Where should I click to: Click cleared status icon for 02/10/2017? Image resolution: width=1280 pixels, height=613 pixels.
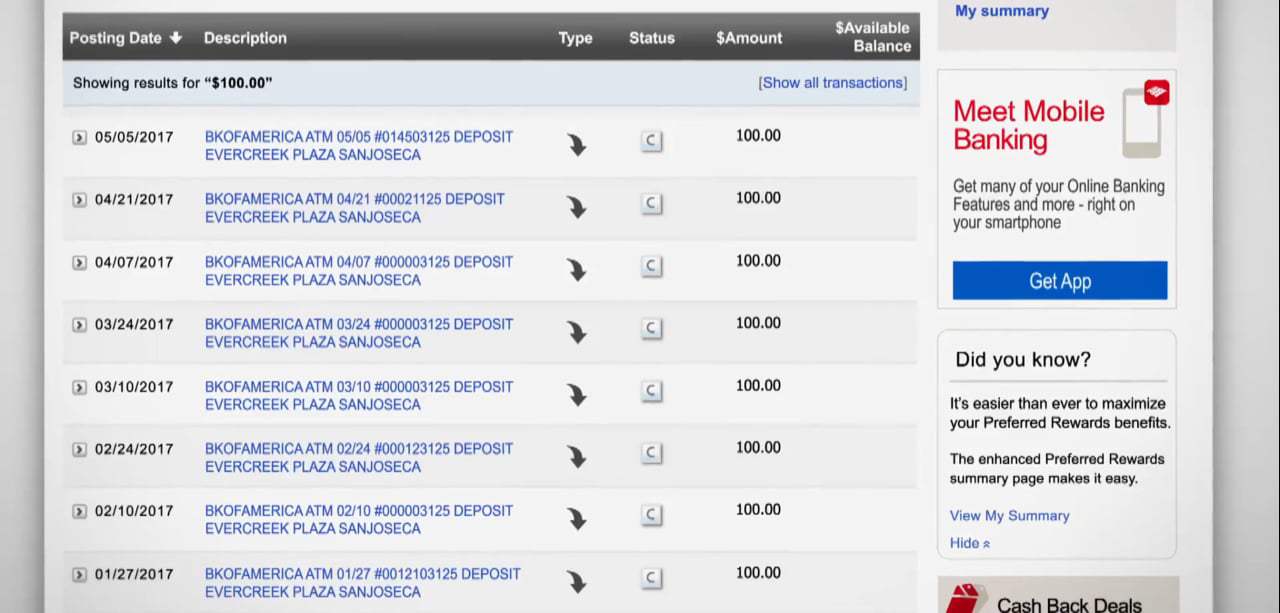point(651,515)
